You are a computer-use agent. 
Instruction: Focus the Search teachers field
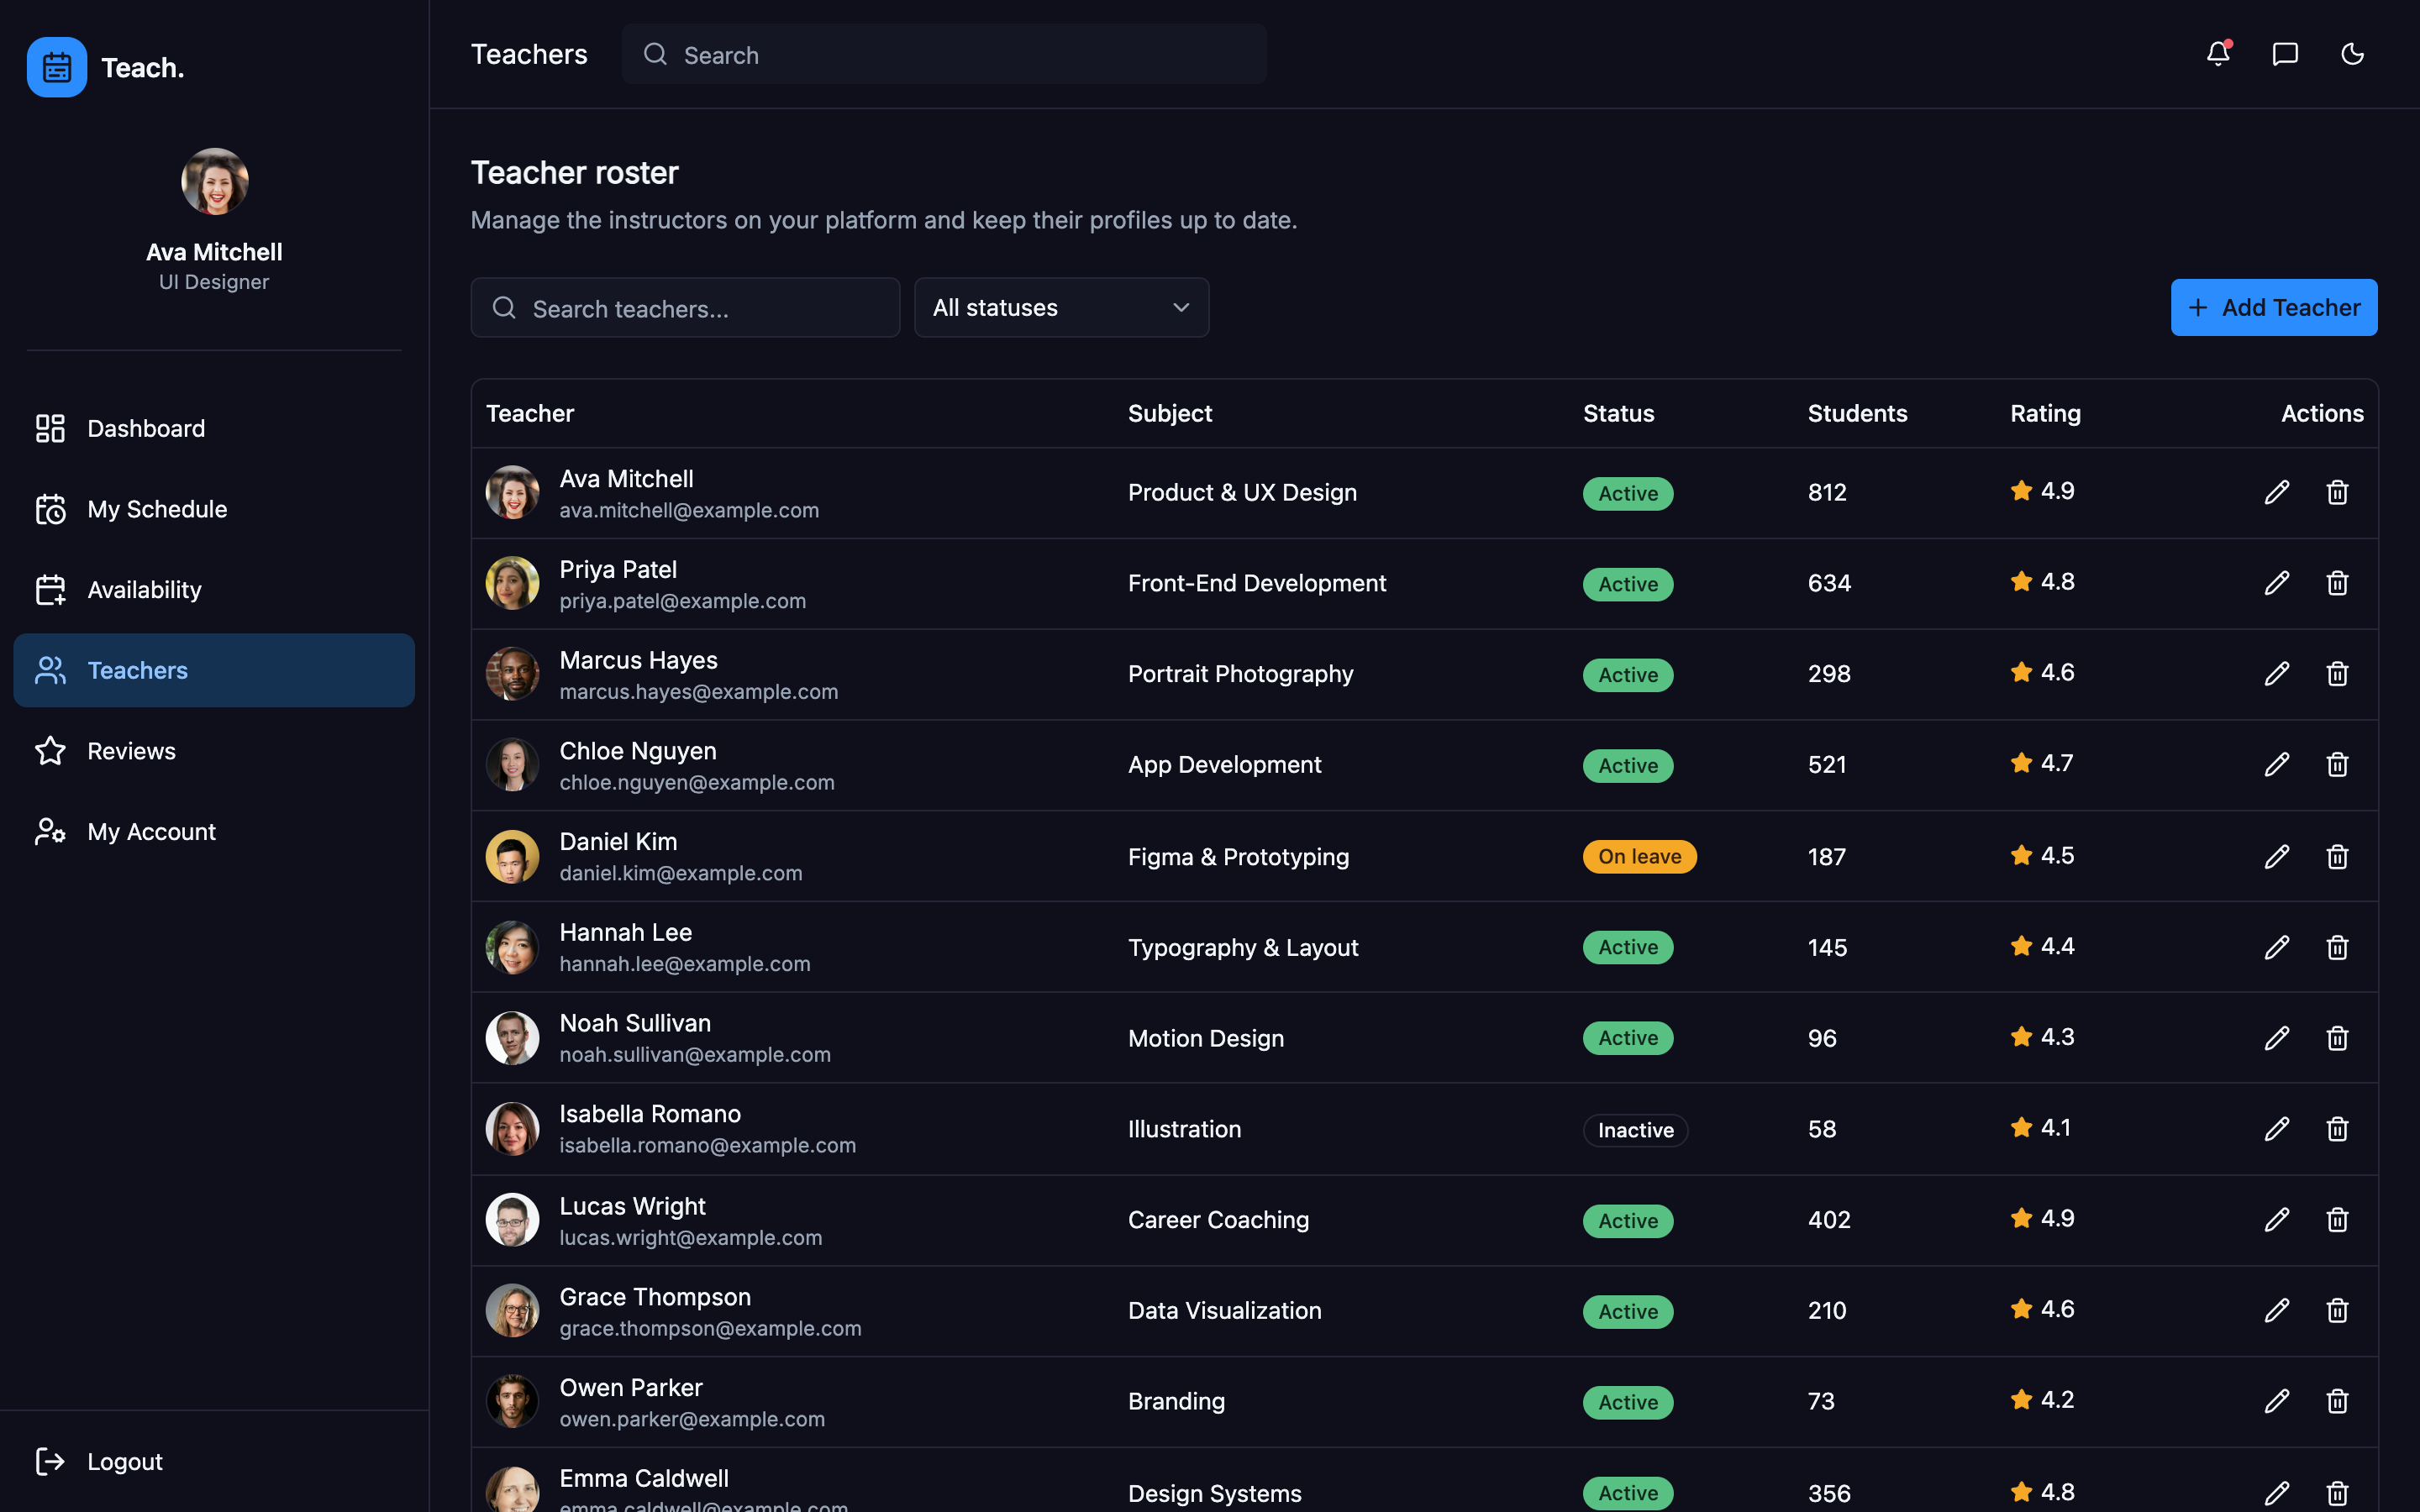pyautogui.click(x=685, y=308)
